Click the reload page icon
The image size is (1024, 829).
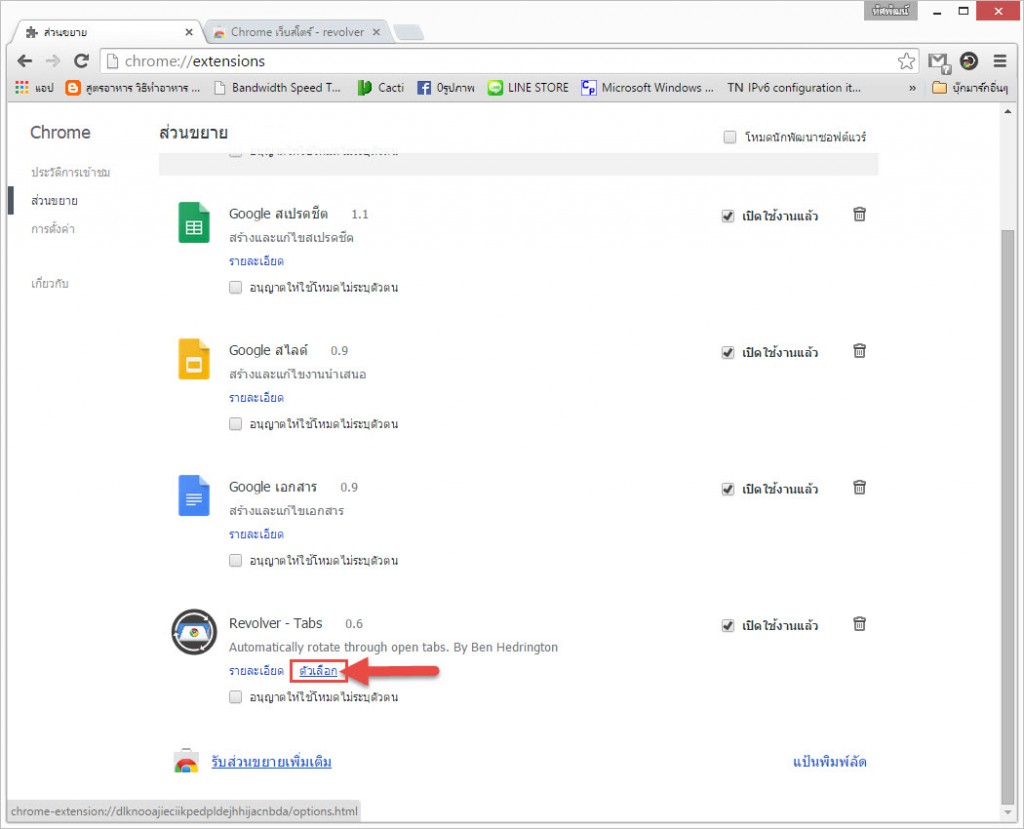[82, 62]
